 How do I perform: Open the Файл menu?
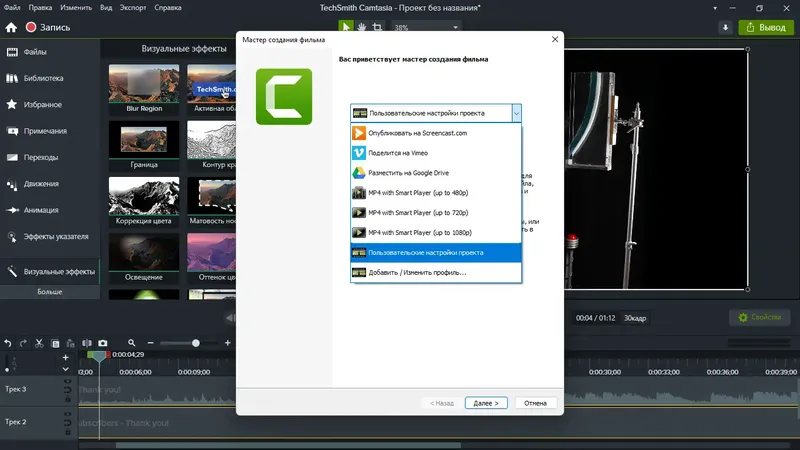tap(12, 8)
